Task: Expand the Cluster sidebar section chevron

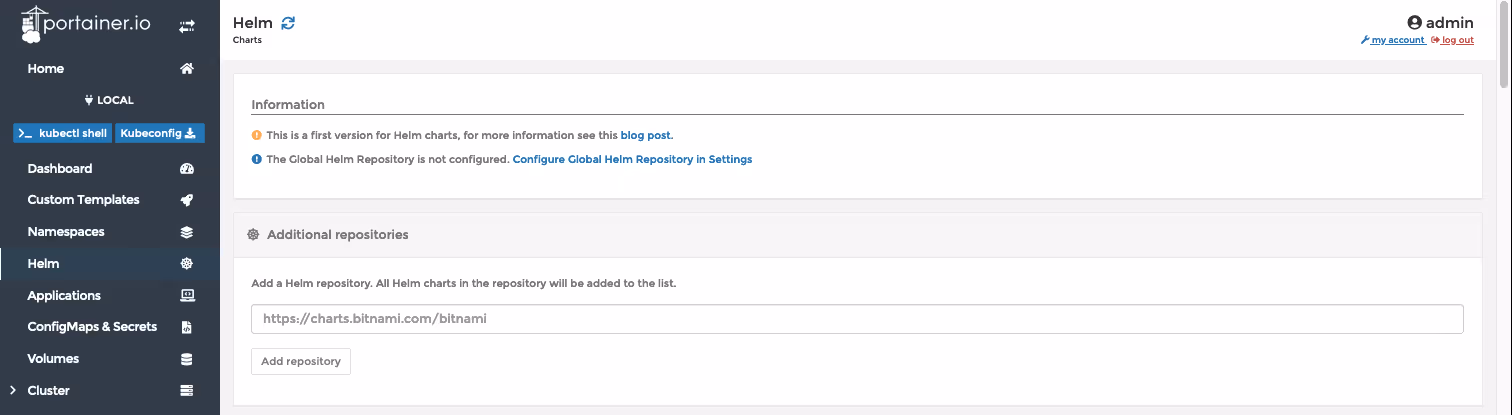Action: click(11, 390)
